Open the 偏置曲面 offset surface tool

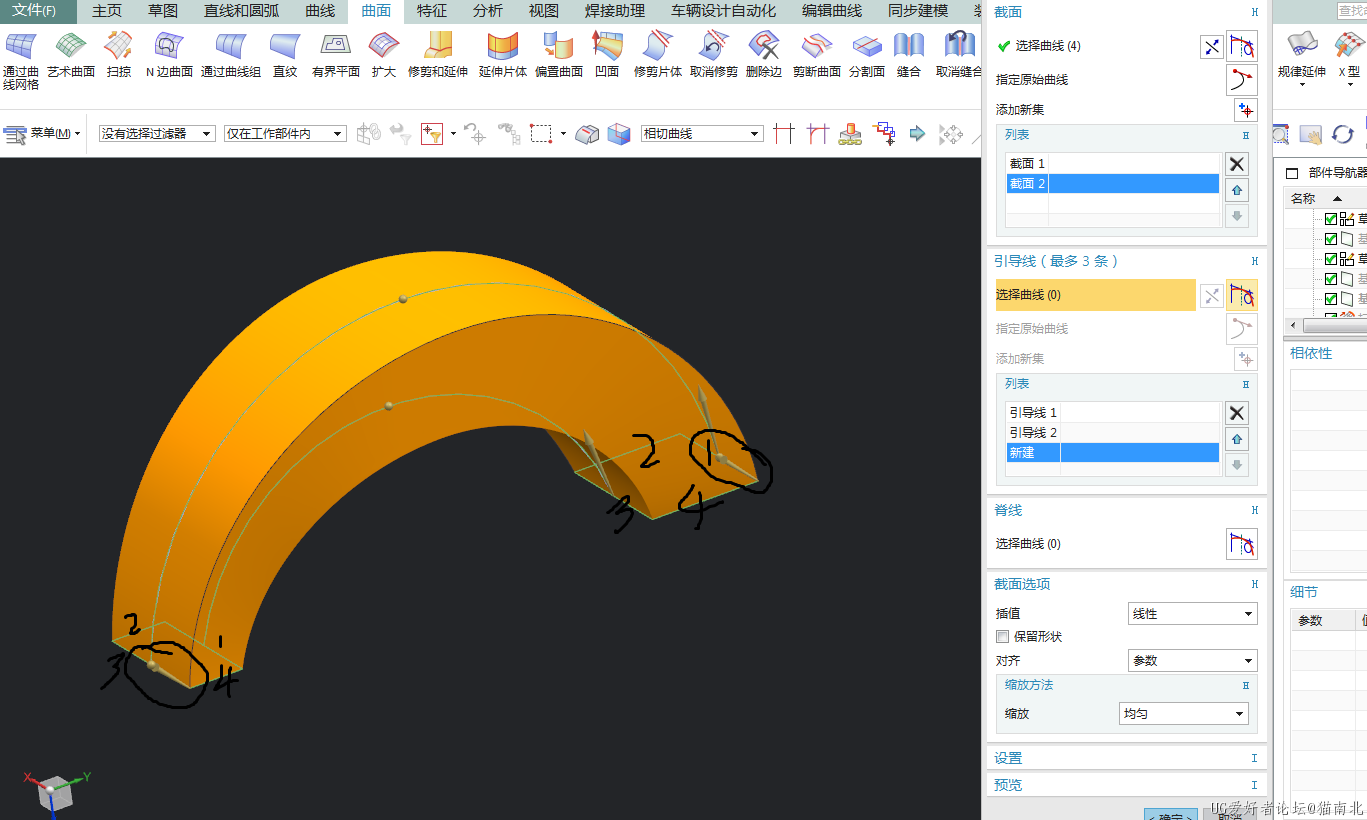pos(559,55)
